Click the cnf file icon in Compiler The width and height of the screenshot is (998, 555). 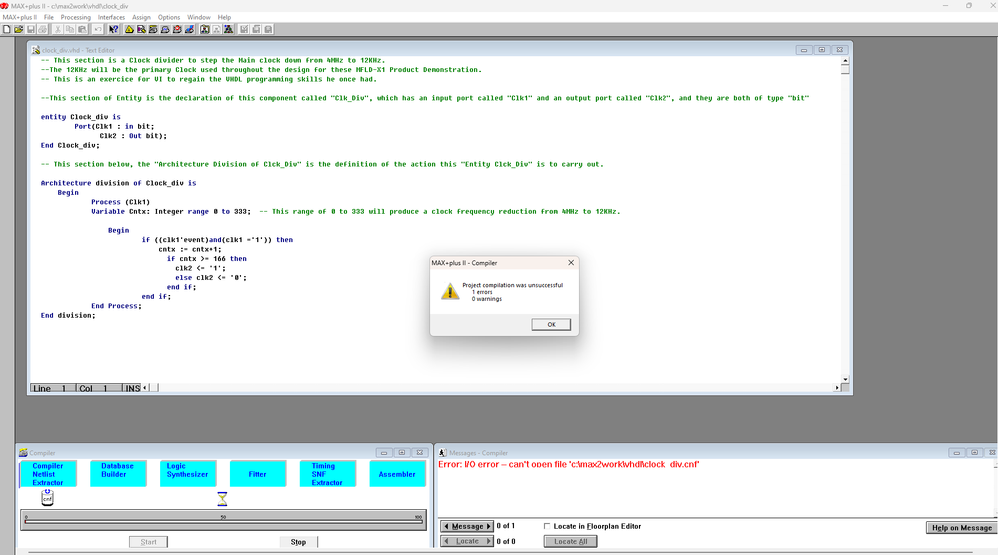pyautogui.click(x=47, y=497)
